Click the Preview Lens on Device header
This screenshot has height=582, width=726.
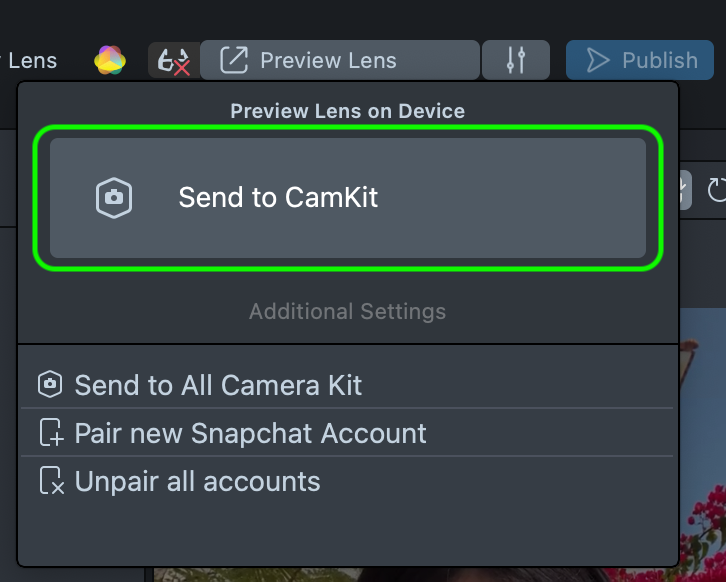pyautogui.click(x=347, y=110)
